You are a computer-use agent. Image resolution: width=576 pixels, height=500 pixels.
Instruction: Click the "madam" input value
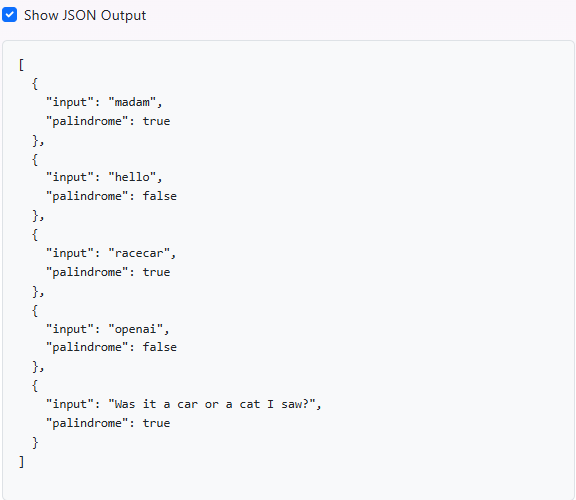132,102
